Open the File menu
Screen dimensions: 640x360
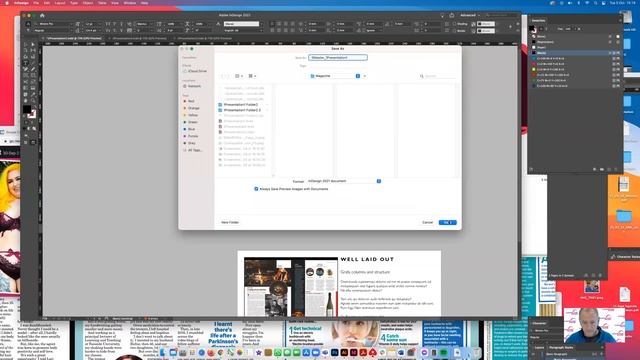pos(36,3)
